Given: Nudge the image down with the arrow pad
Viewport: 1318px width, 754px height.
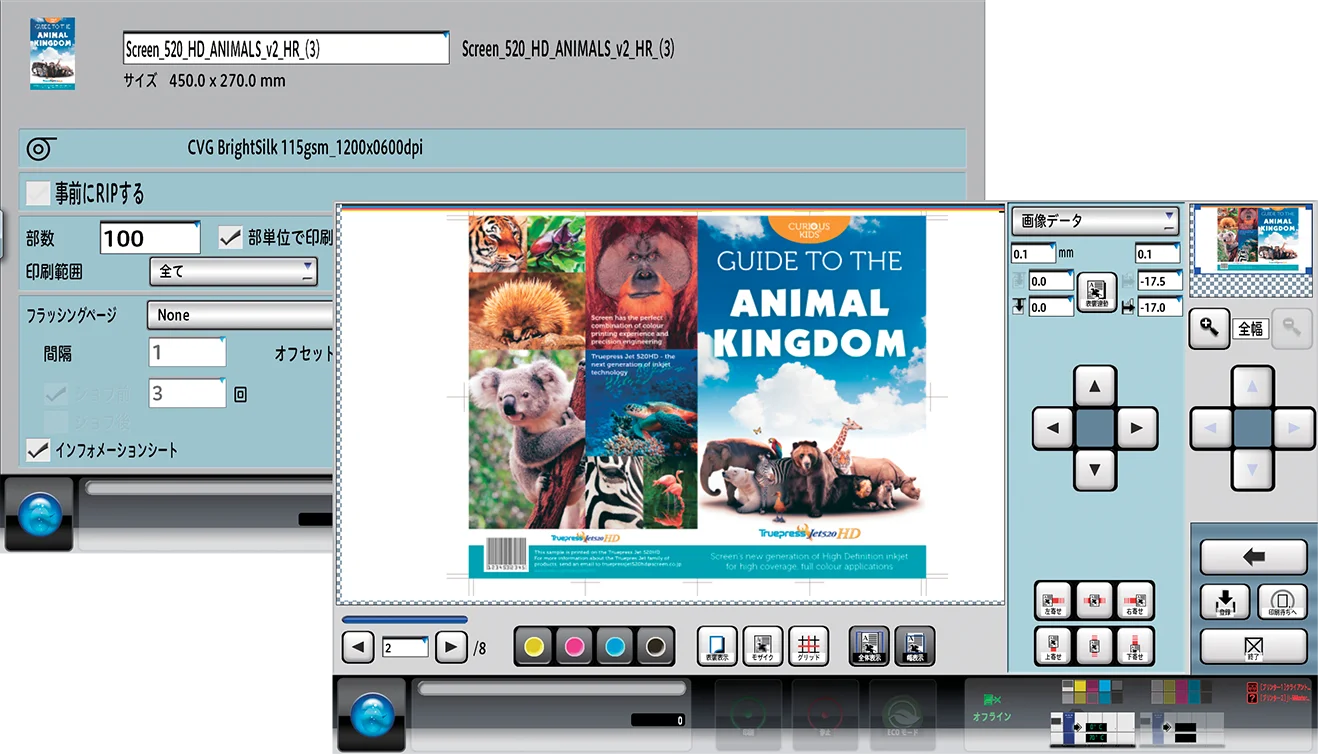Looking at the screenshot, I should pyautogui.click(x=1095, y=470).
